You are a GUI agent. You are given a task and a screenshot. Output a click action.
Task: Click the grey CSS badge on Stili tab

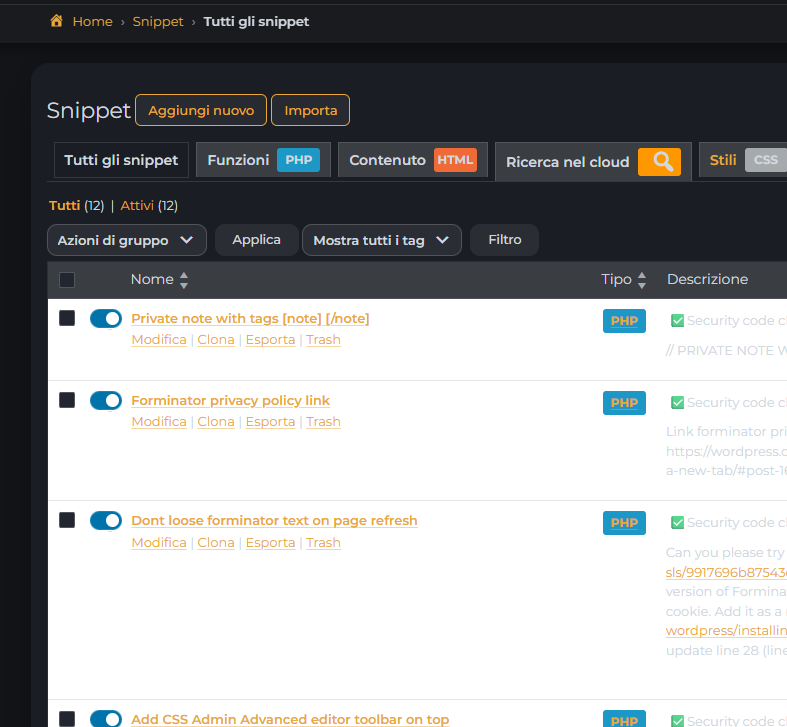[x=765, y=160]
